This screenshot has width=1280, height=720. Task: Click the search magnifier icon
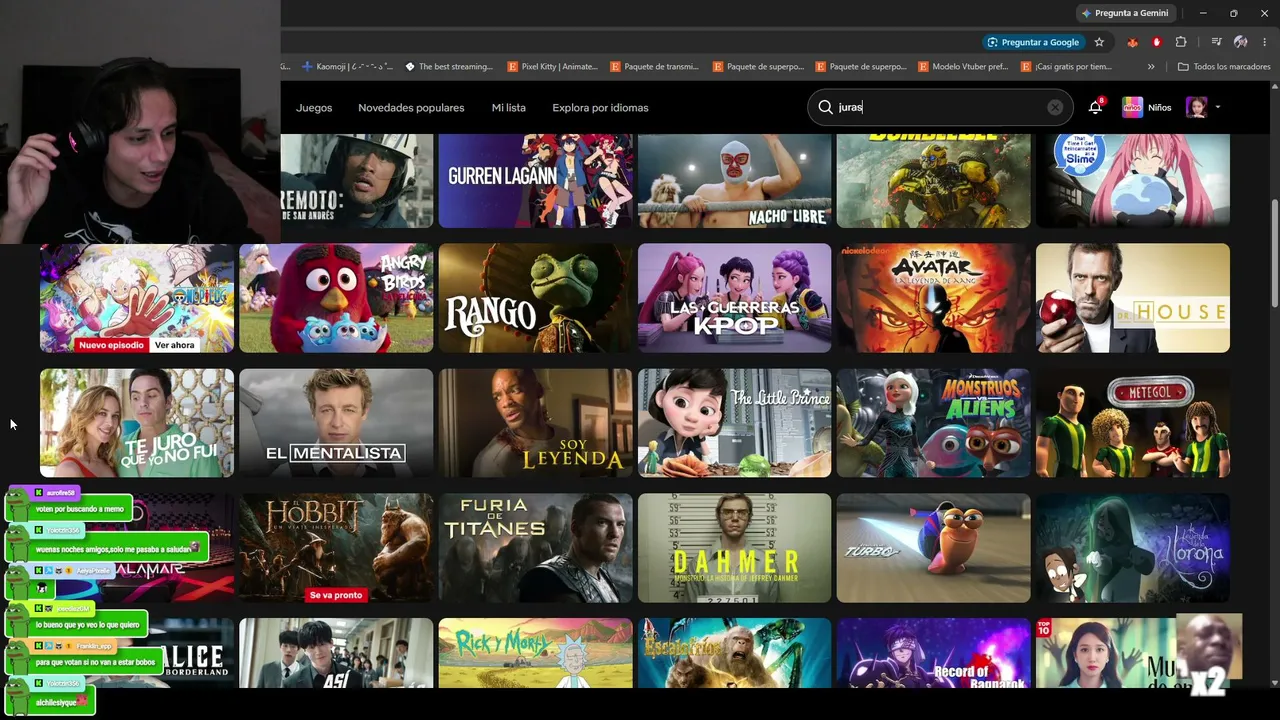pyautogui.click(x=825, y=107)
